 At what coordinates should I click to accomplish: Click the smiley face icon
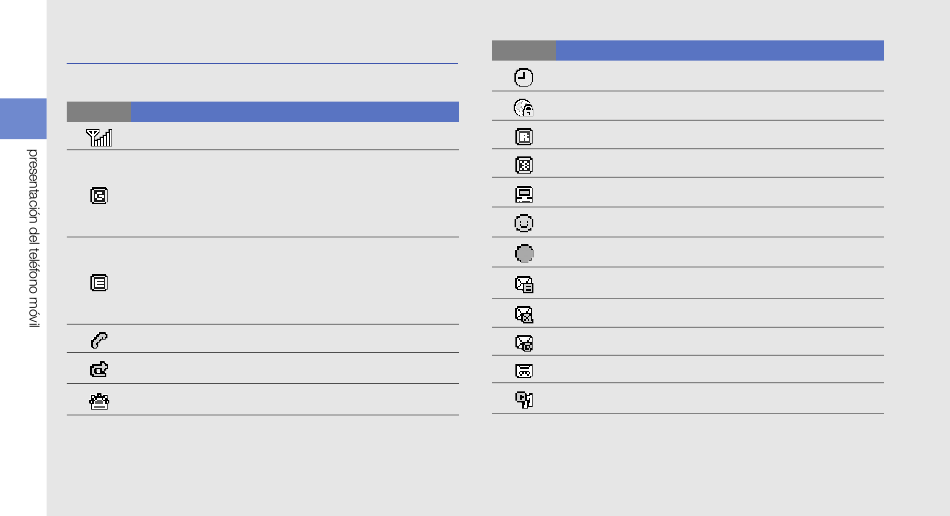pyautogui.click(x=523, y=223)
